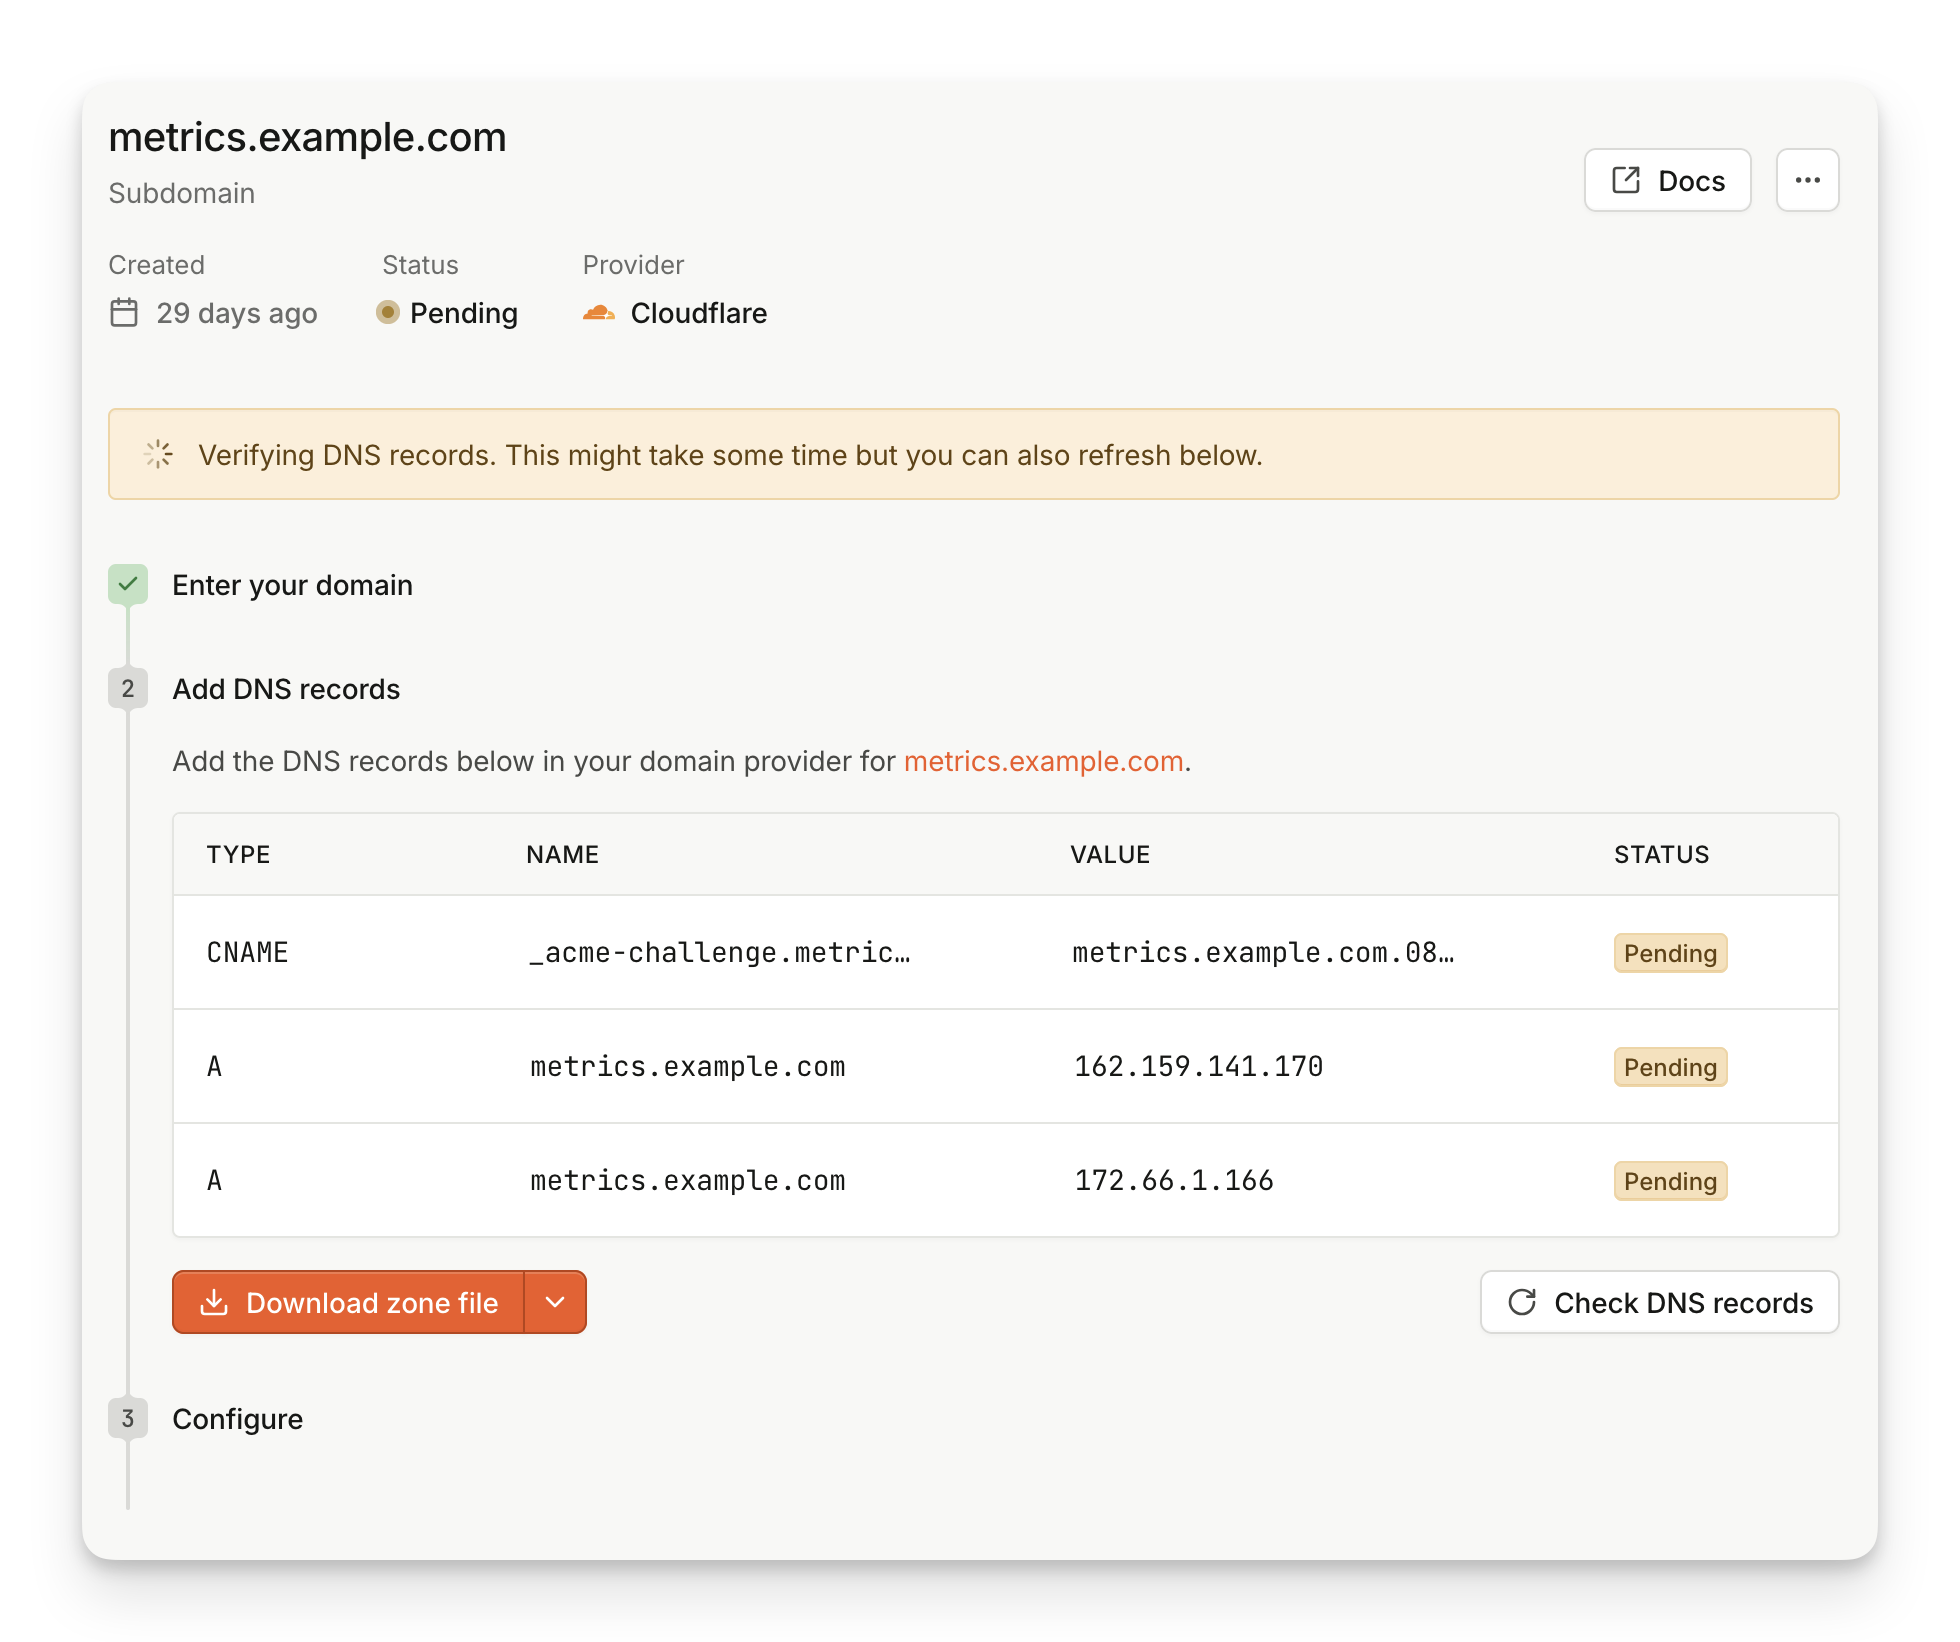Image resolution: width=1960 pixels, height=1642 pixels.
Task: Follow the metrics.example.com orange link
Action: (1043, 761)
